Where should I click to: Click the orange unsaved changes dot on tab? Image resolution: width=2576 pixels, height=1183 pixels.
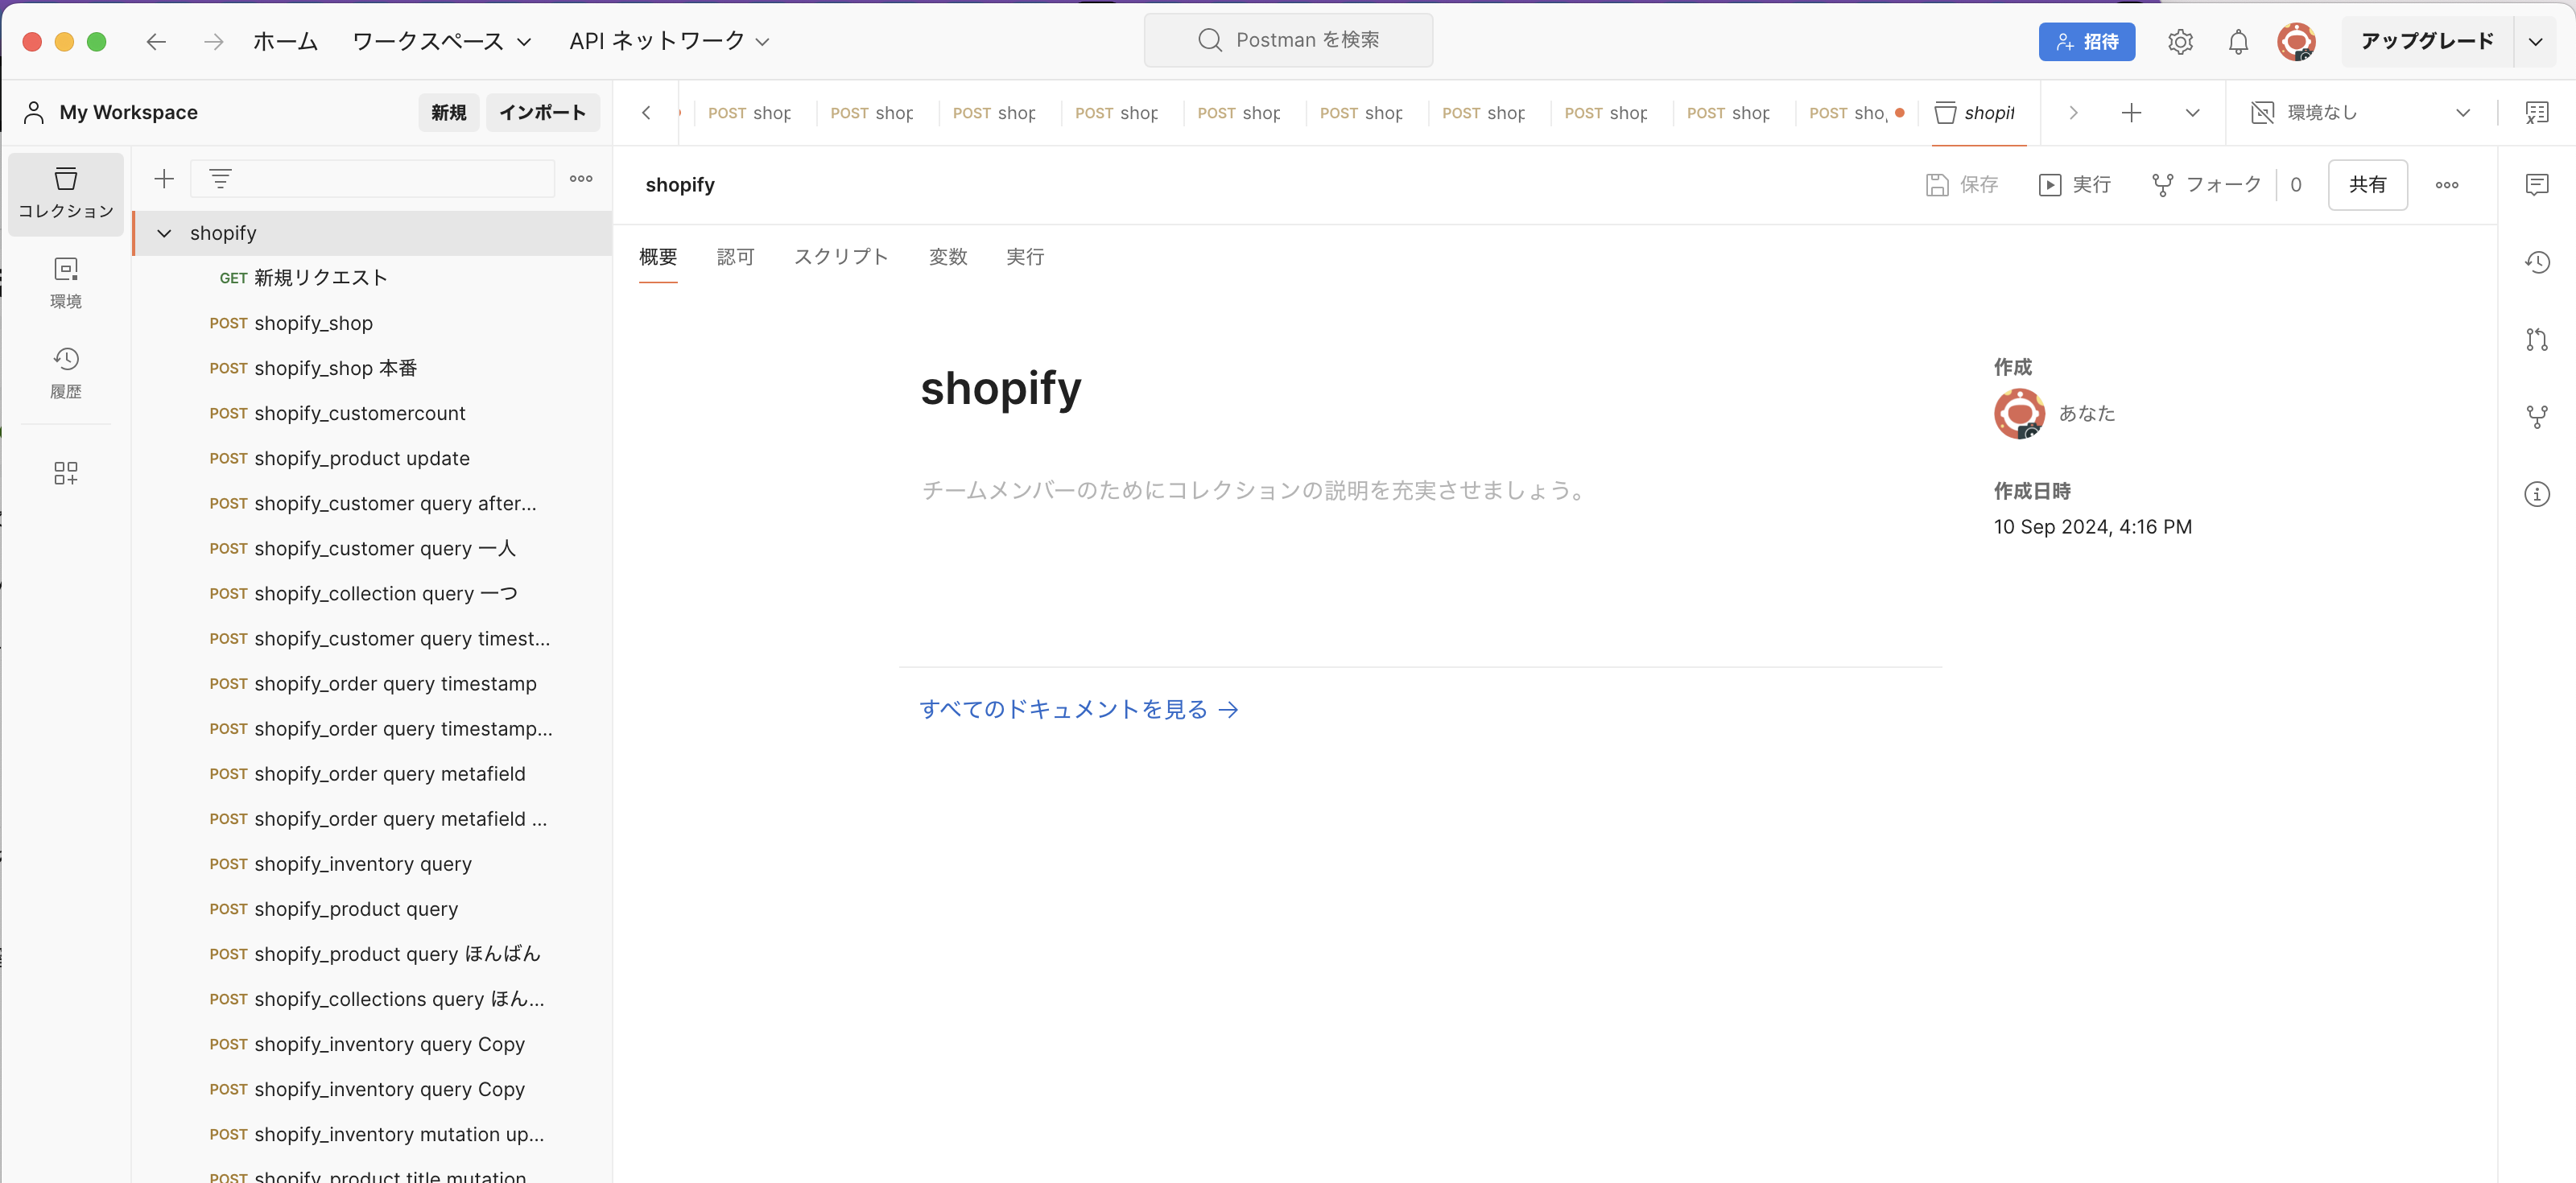(x=1899, y=113)
